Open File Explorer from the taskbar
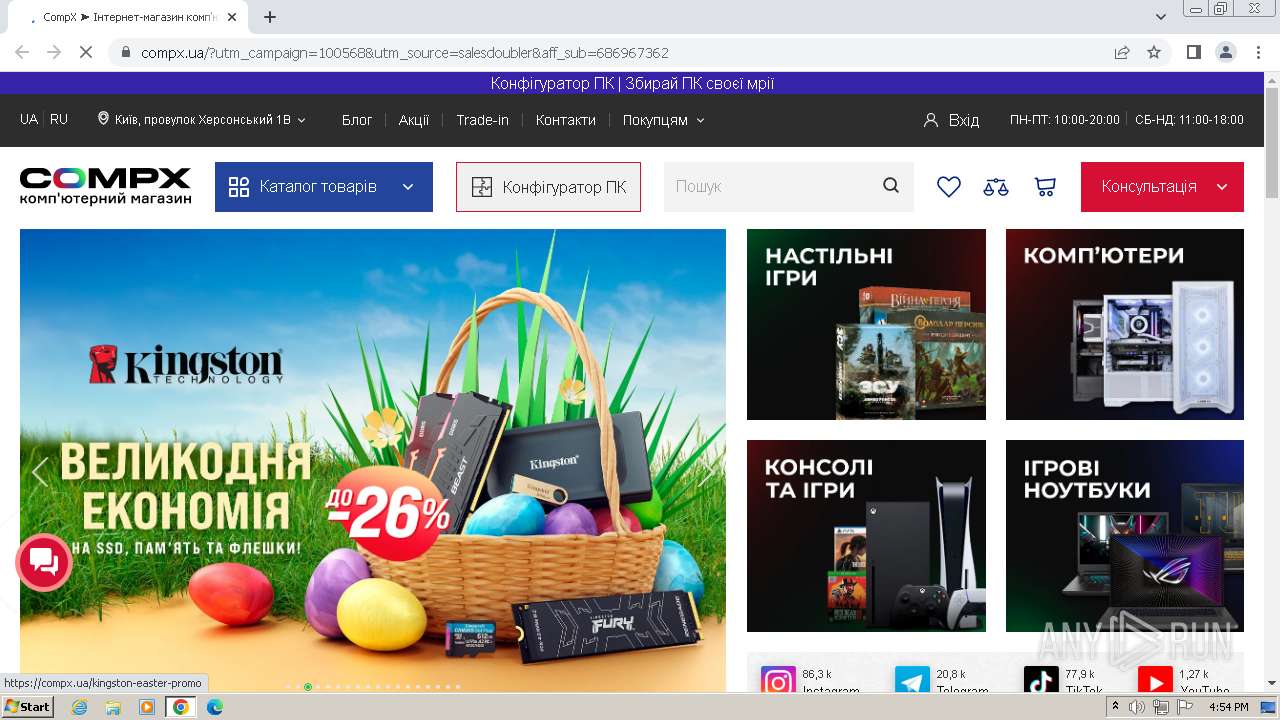This screenshot has height=720, width=1280. pos(113,707)
